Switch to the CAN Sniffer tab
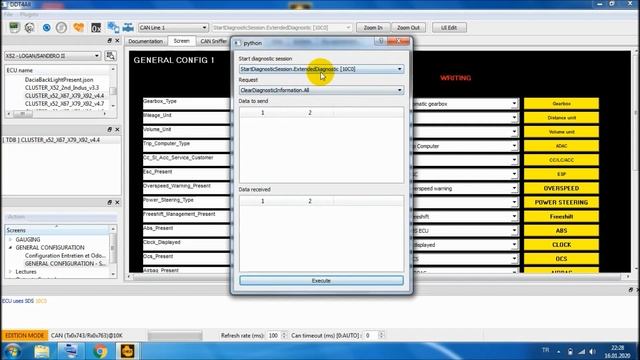 click(213, 41)
